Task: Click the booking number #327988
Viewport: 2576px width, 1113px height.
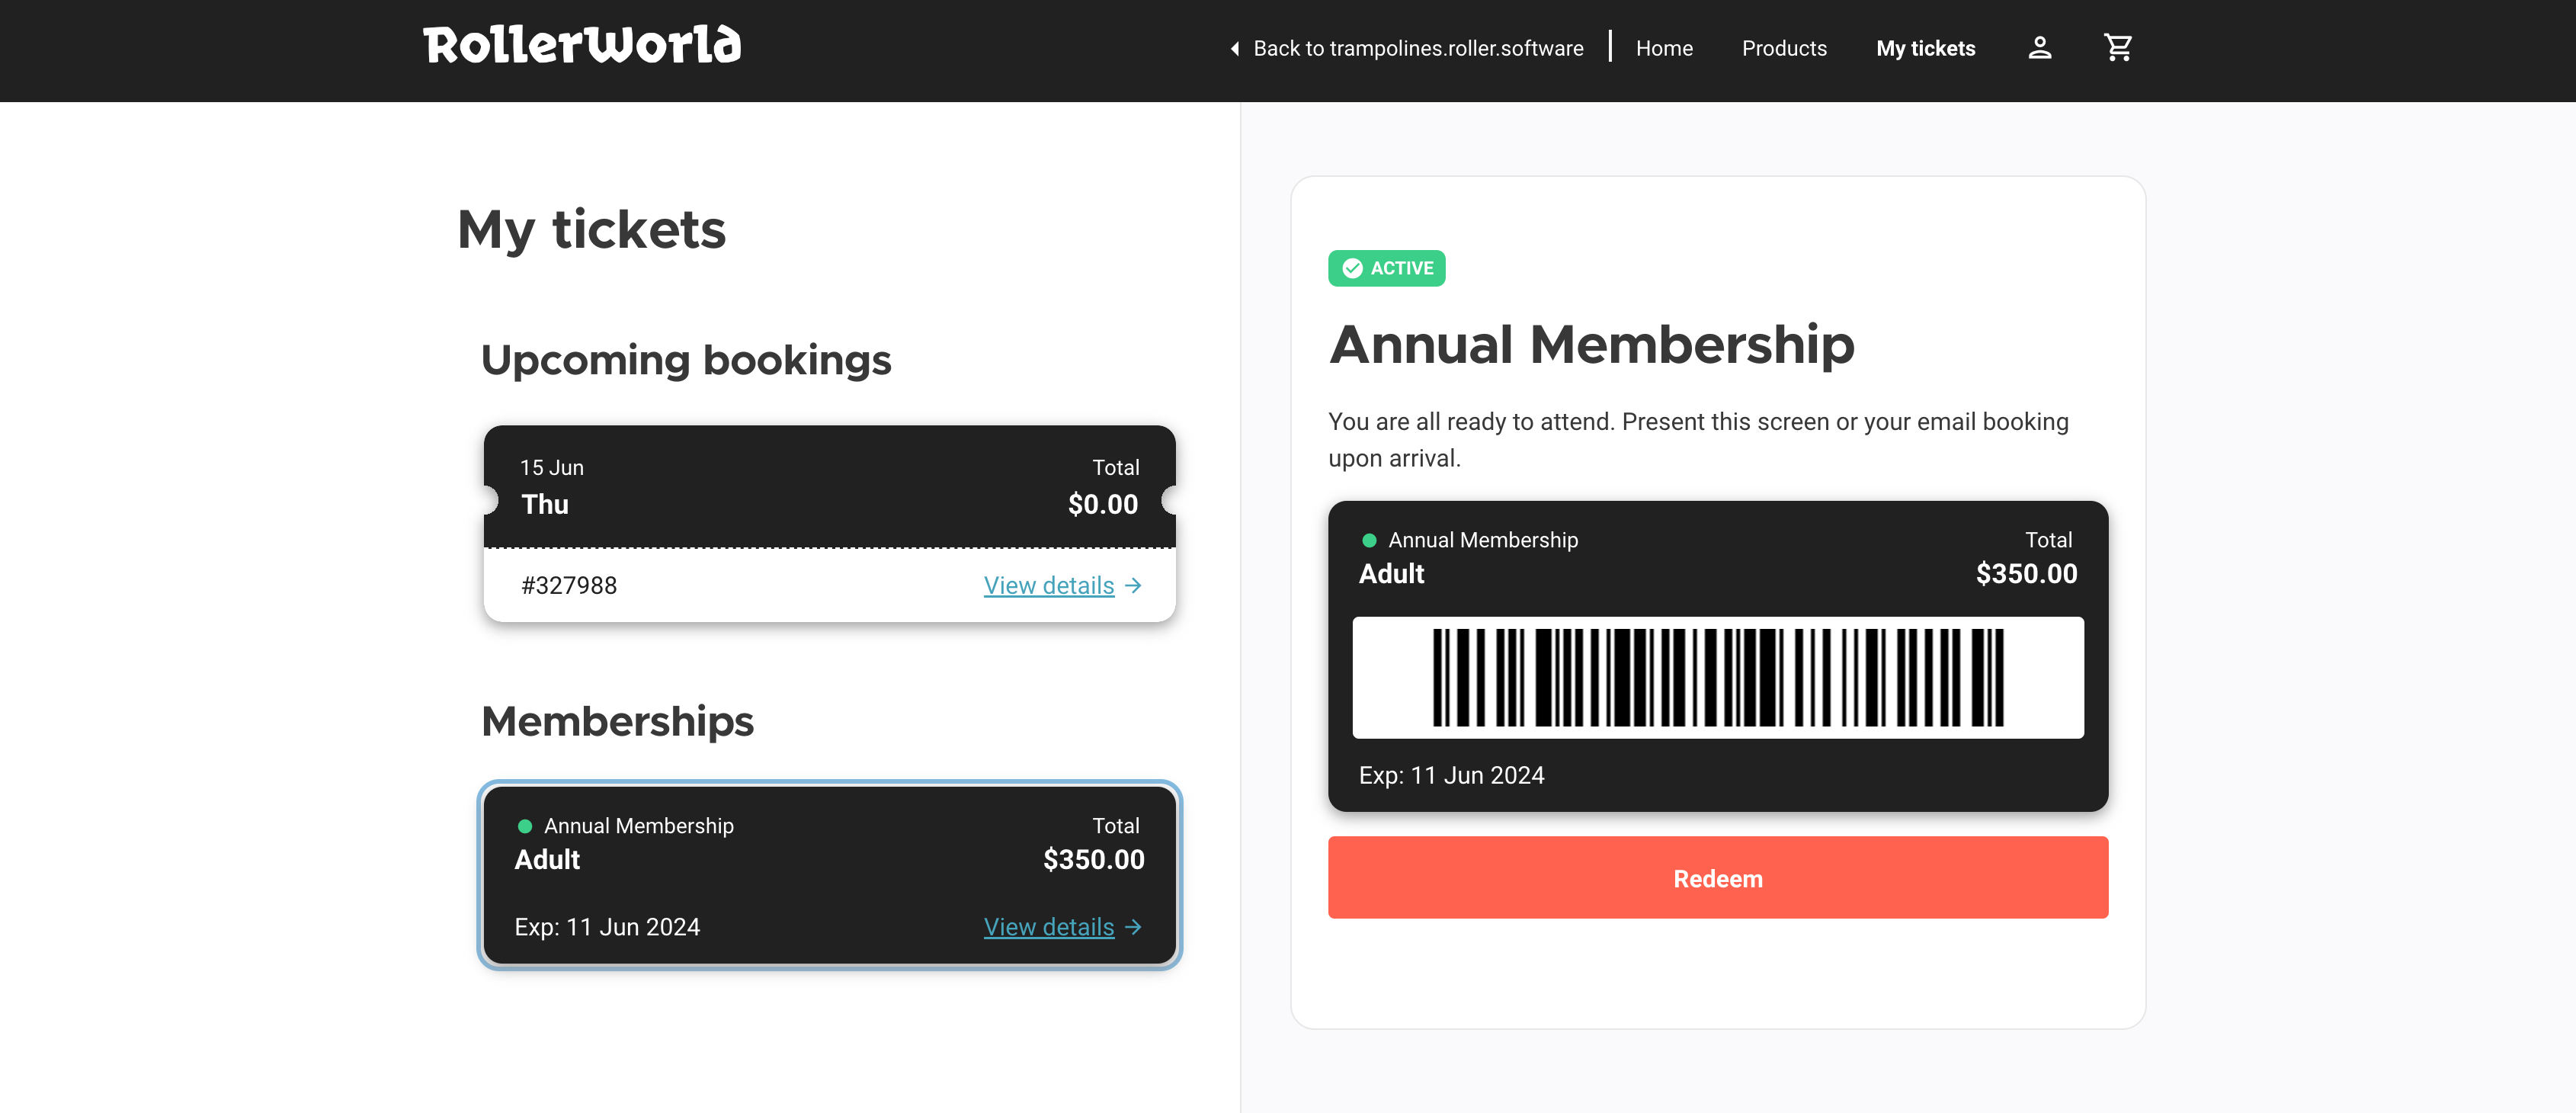Action: pos(568,586)
